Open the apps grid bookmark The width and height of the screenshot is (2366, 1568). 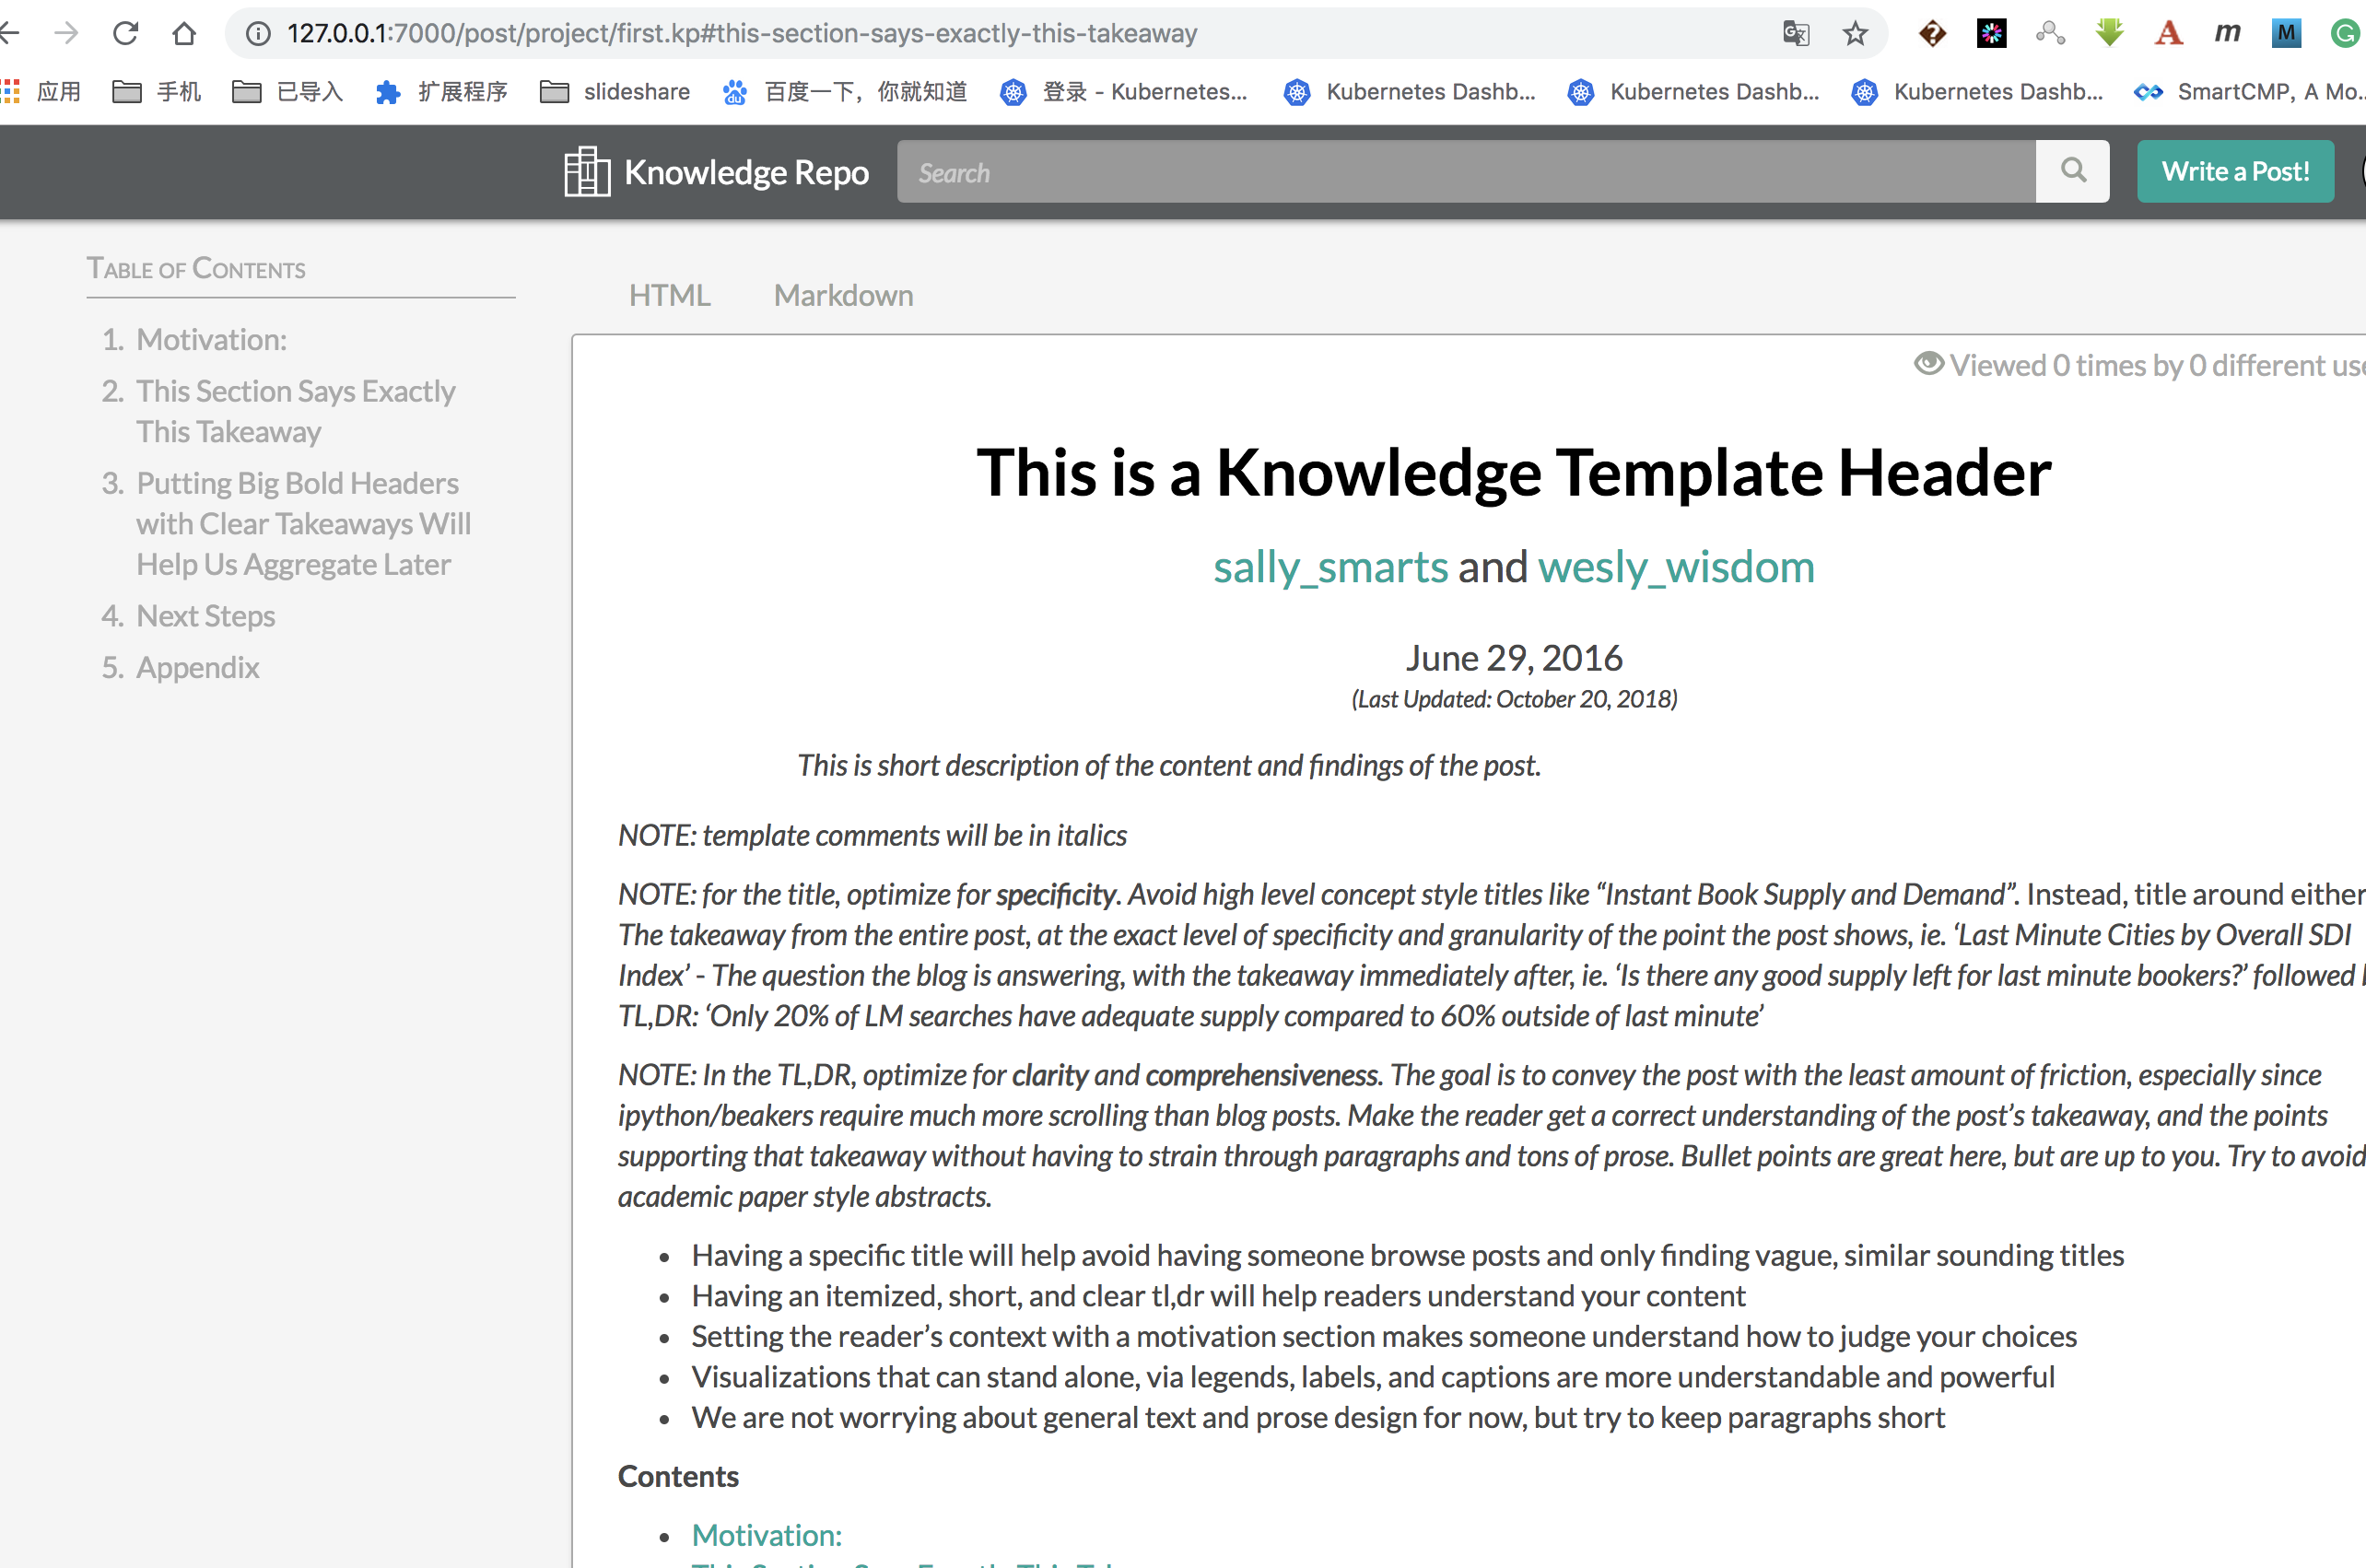41,92
